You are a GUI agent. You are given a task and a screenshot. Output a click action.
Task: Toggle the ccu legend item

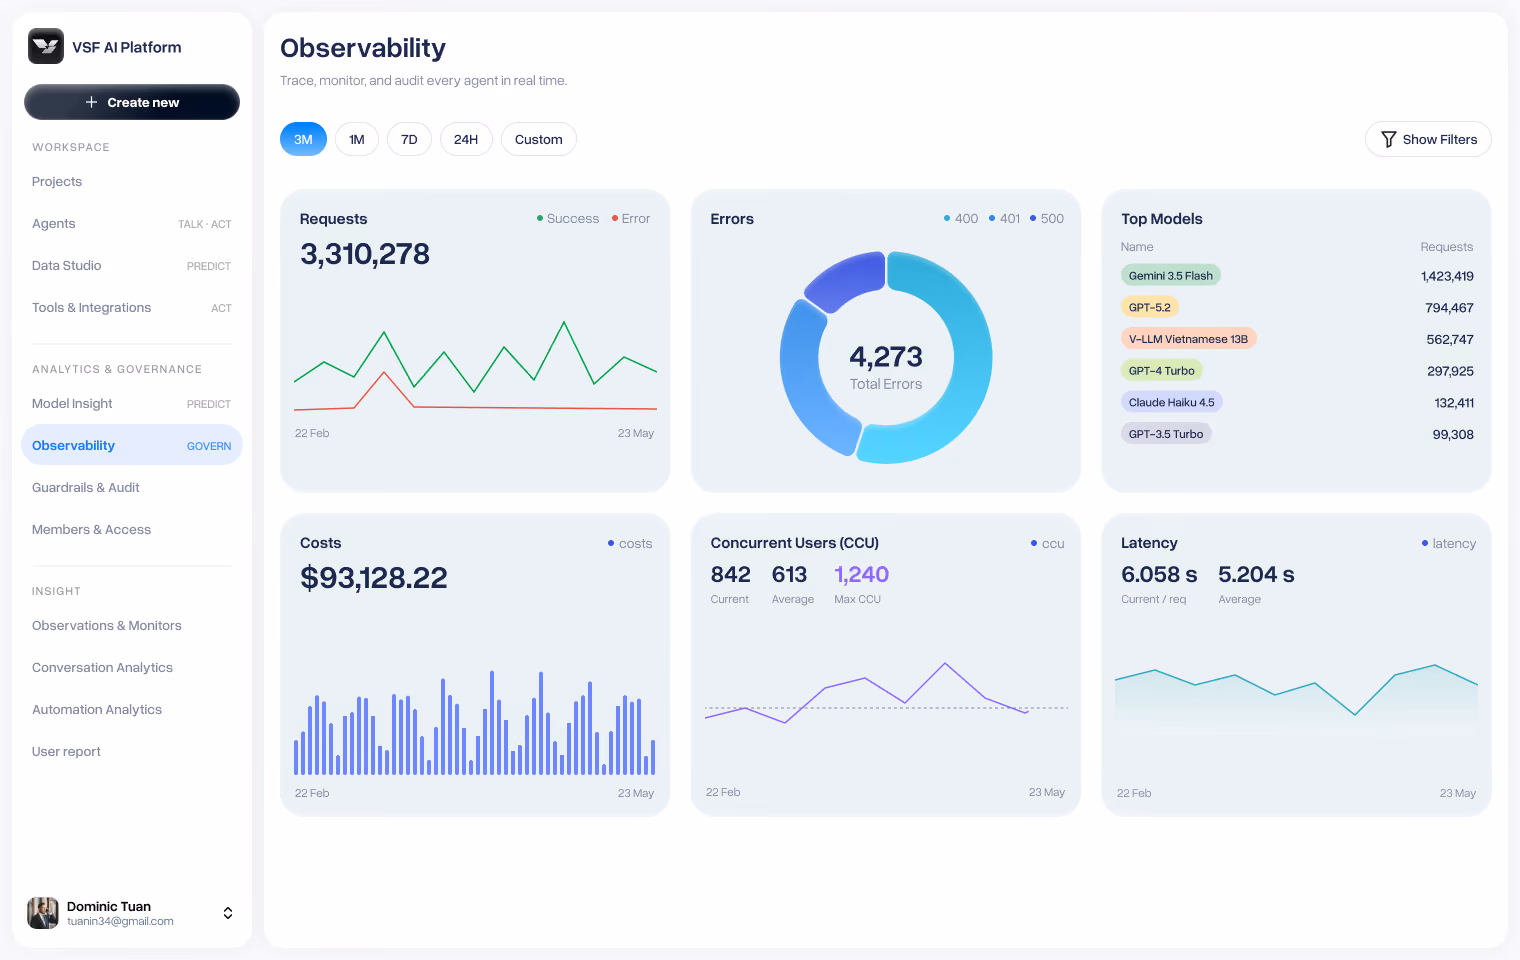pyautogui.click(x=1048, y=543)
